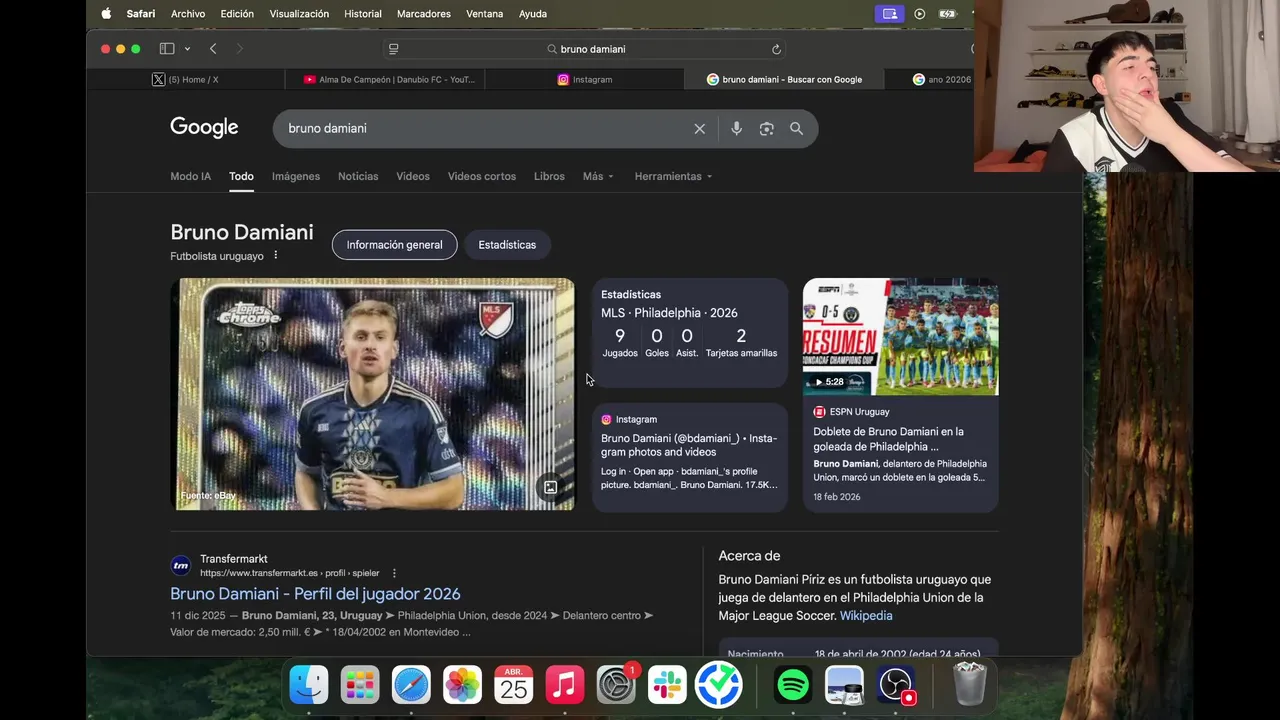
Task: Open the Archivo menu
Action: (x=188, y=14)
